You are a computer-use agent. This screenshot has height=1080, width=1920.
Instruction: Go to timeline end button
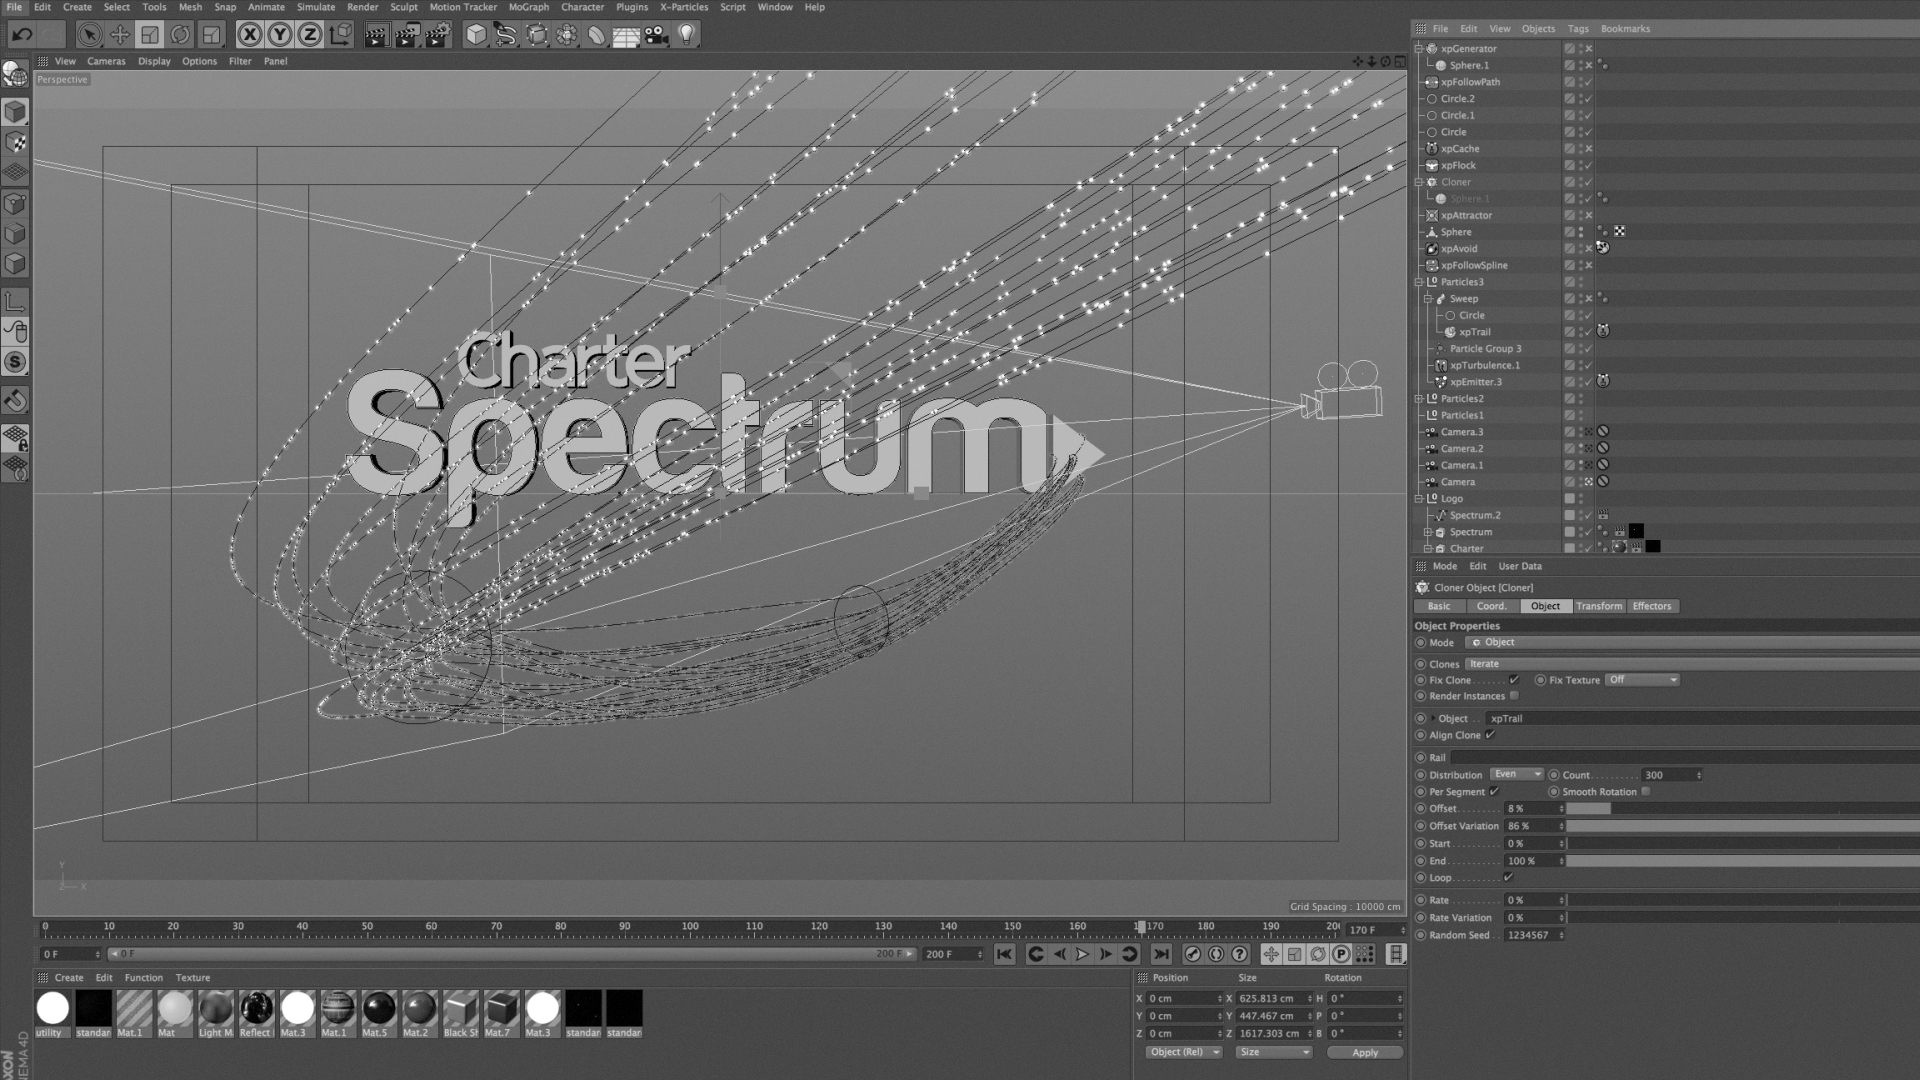pyautogui.click(x=1161, y=954)
